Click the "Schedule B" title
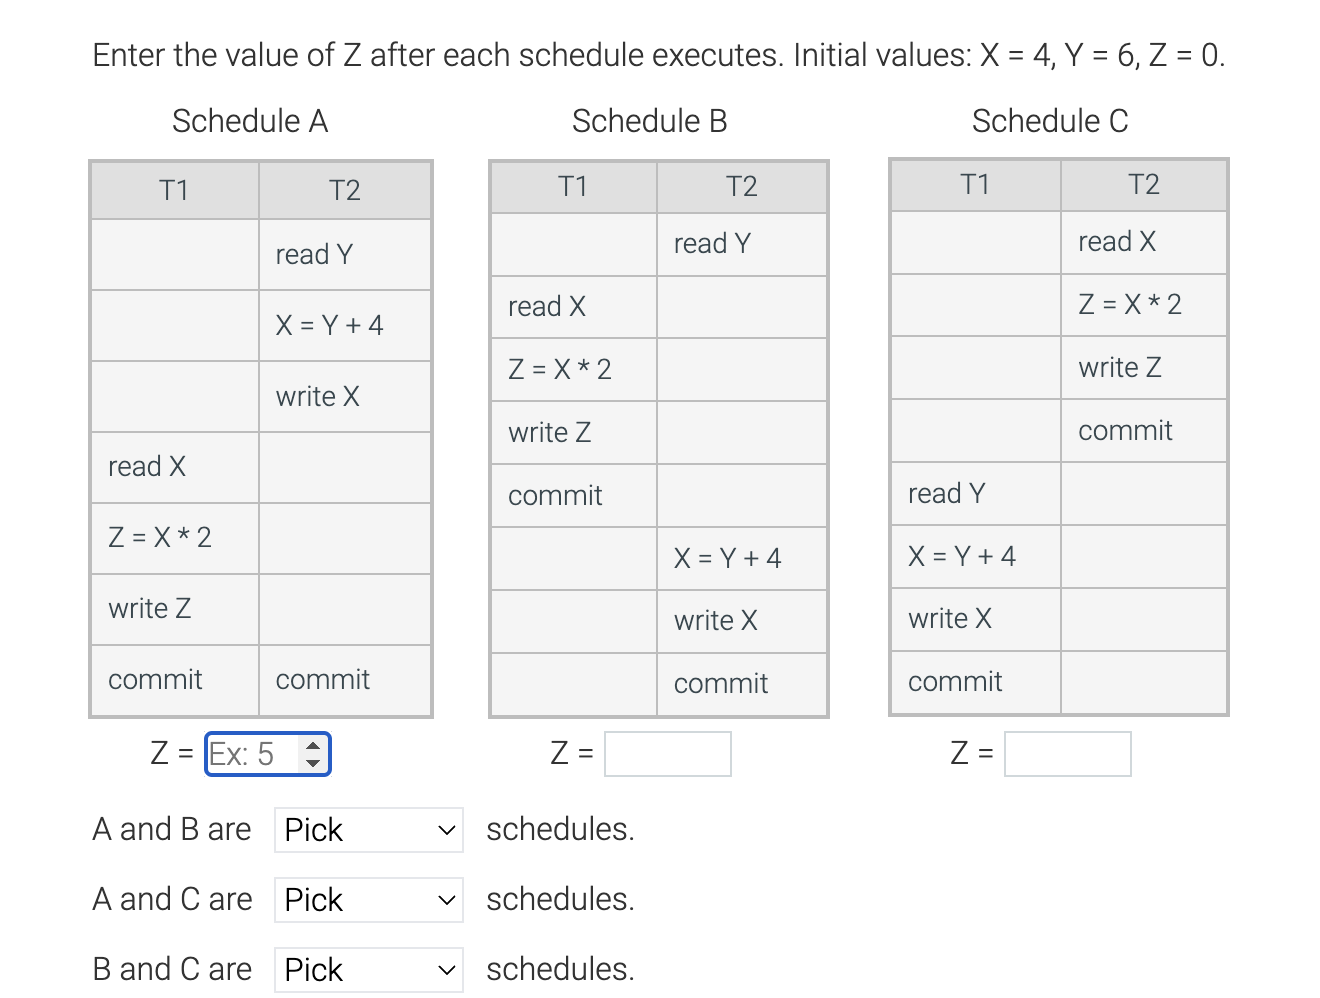This screenshot has height=998, width=1320. coord(649,120)
